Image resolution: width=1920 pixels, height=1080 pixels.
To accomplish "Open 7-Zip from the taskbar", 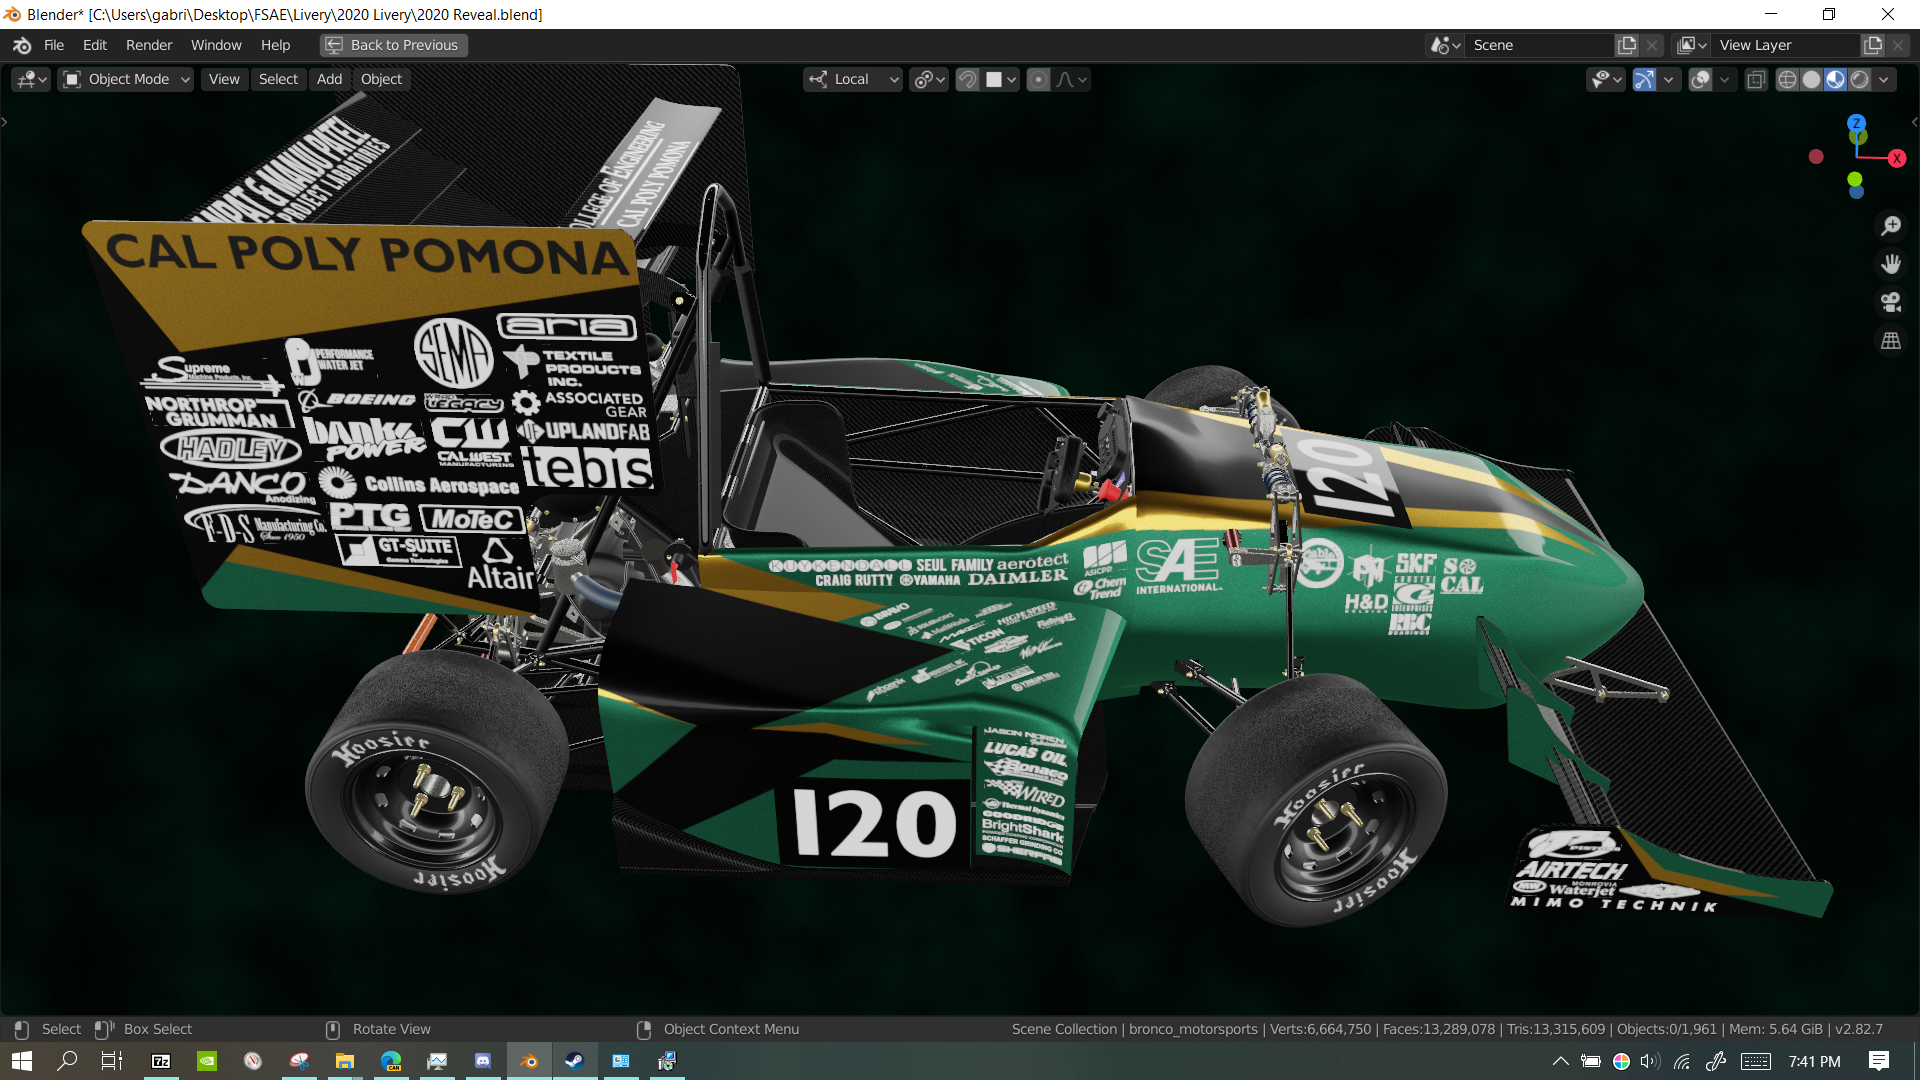I will (x=160, y=1061).
